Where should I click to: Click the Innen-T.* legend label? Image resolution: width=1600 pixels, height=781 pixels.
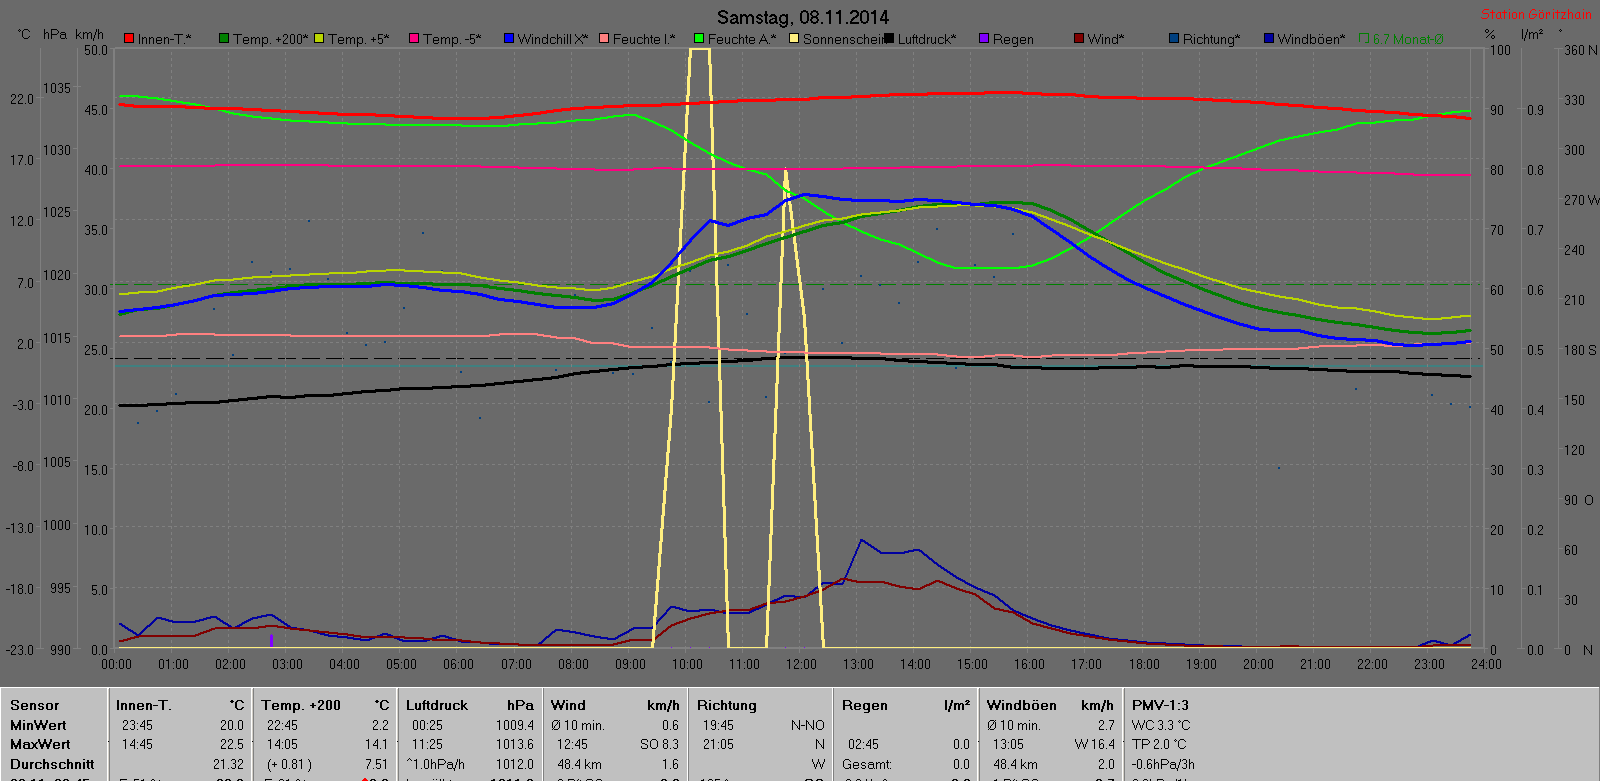[x=164, y=39]
